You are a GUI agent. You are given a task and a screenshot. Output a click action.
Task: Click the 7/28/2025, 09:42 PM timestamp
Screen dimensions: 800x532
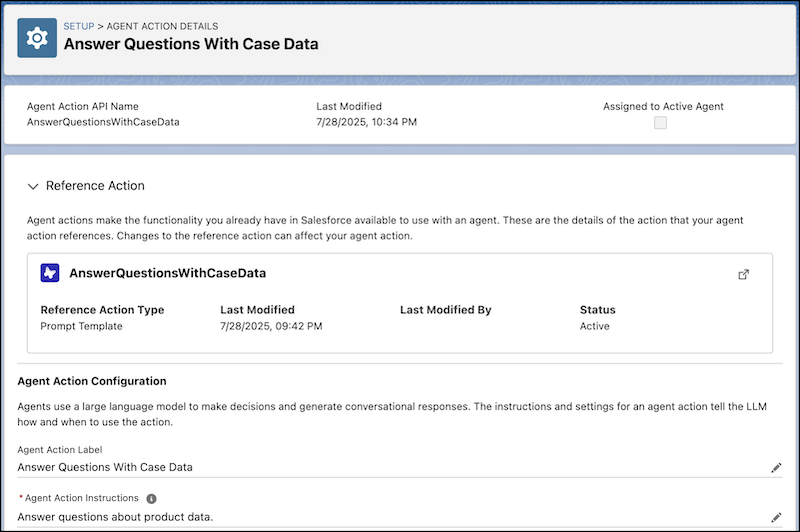[x=271, y=326]
